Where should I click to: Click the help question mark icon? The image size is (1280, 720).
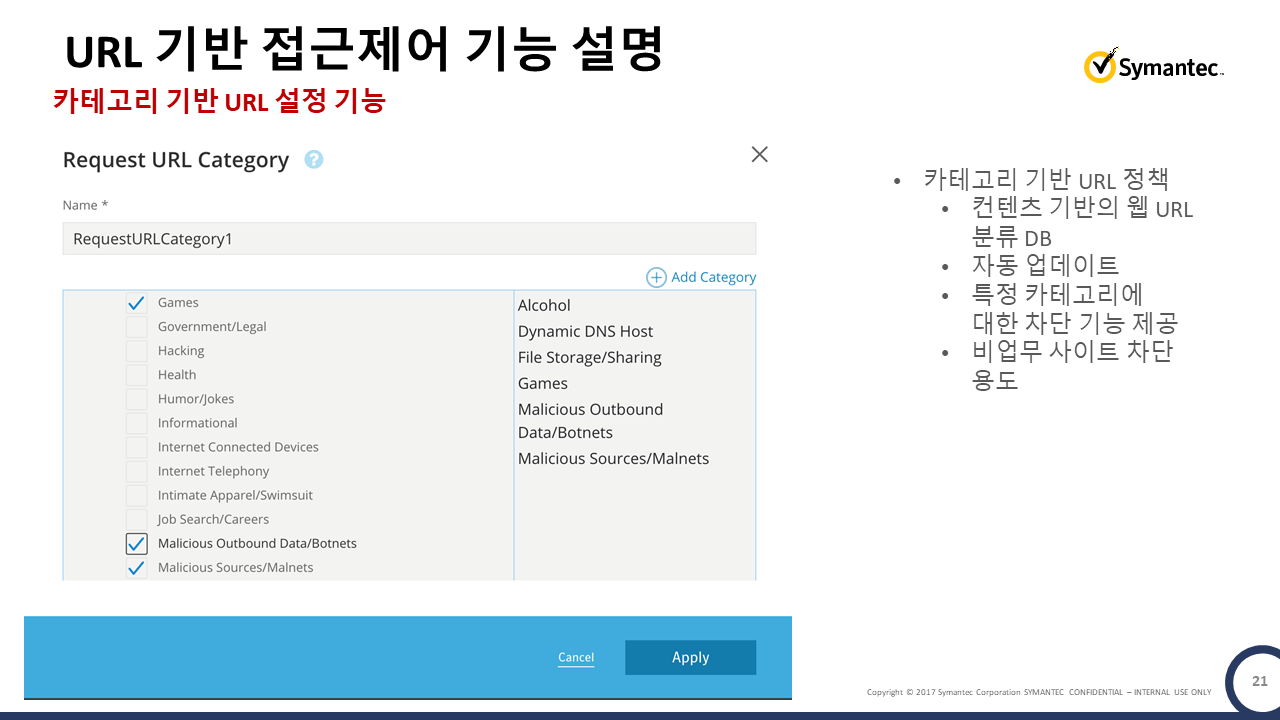coord(314,160)
